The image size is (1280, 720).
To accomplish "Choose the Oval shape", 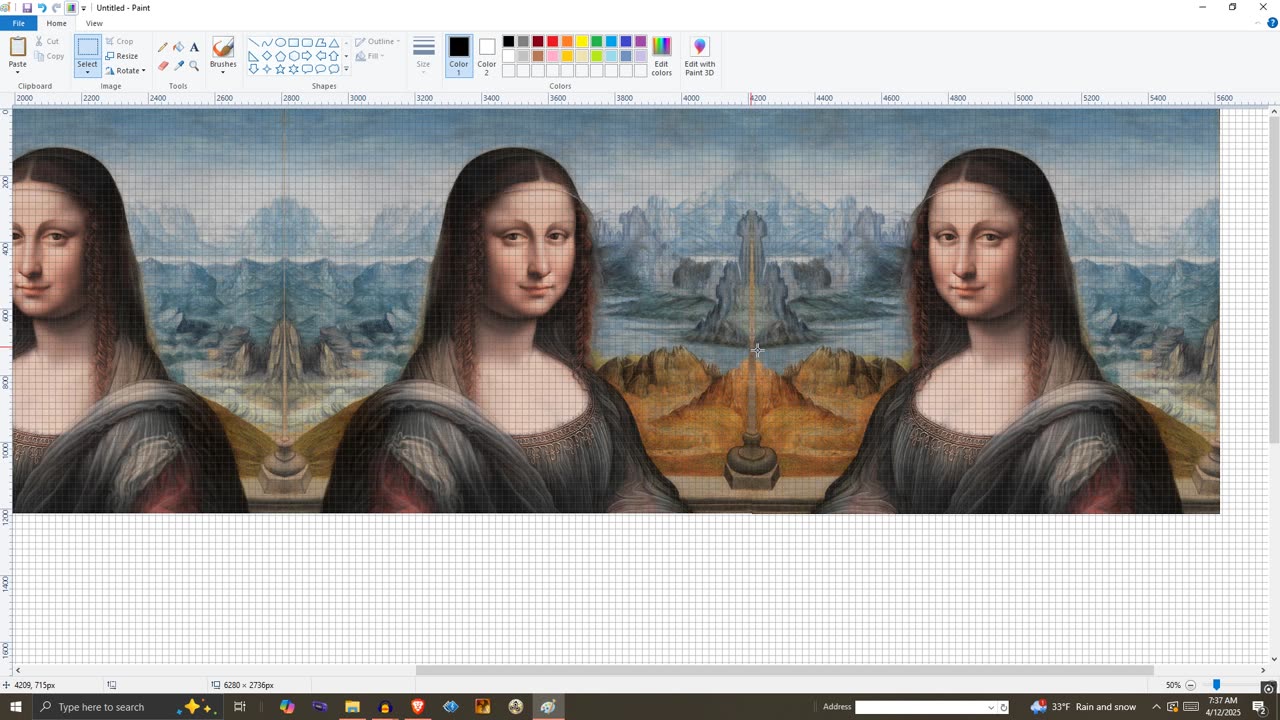I will click(x=280, y=42).
